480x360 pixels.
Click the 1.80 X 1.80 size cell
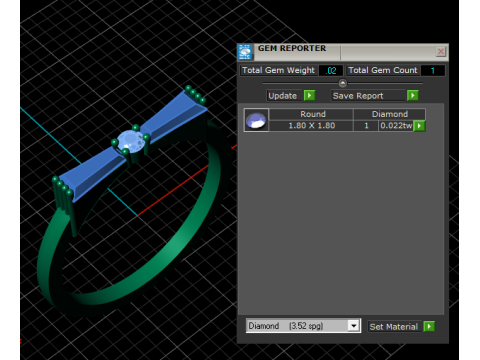311,126
